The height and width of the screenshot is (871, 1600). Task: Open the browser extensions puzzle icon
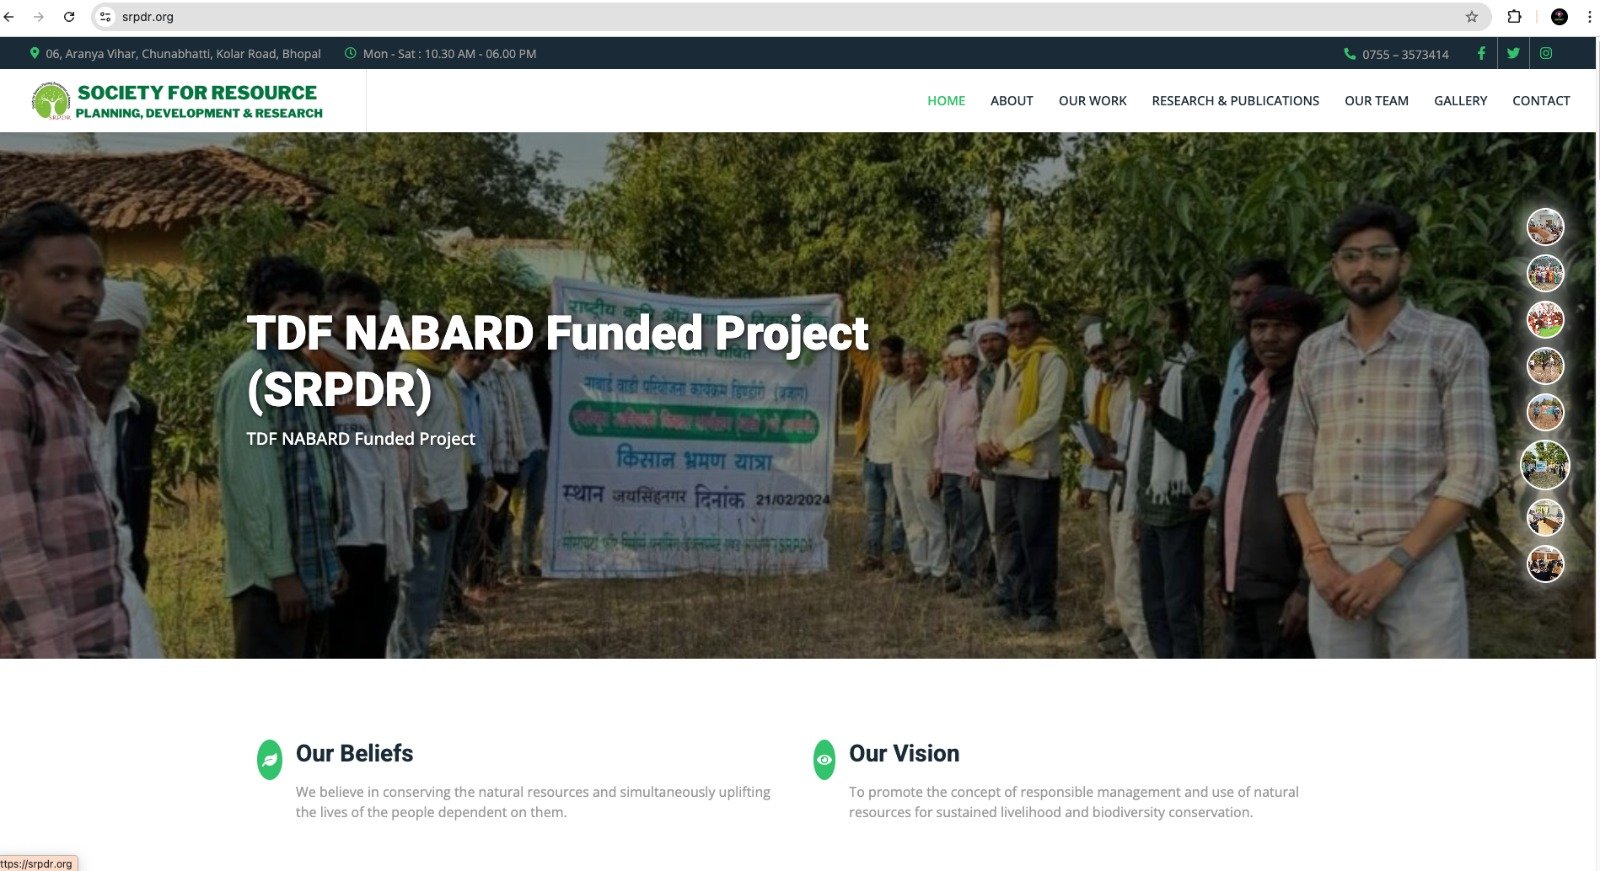tap(1514, 17)
